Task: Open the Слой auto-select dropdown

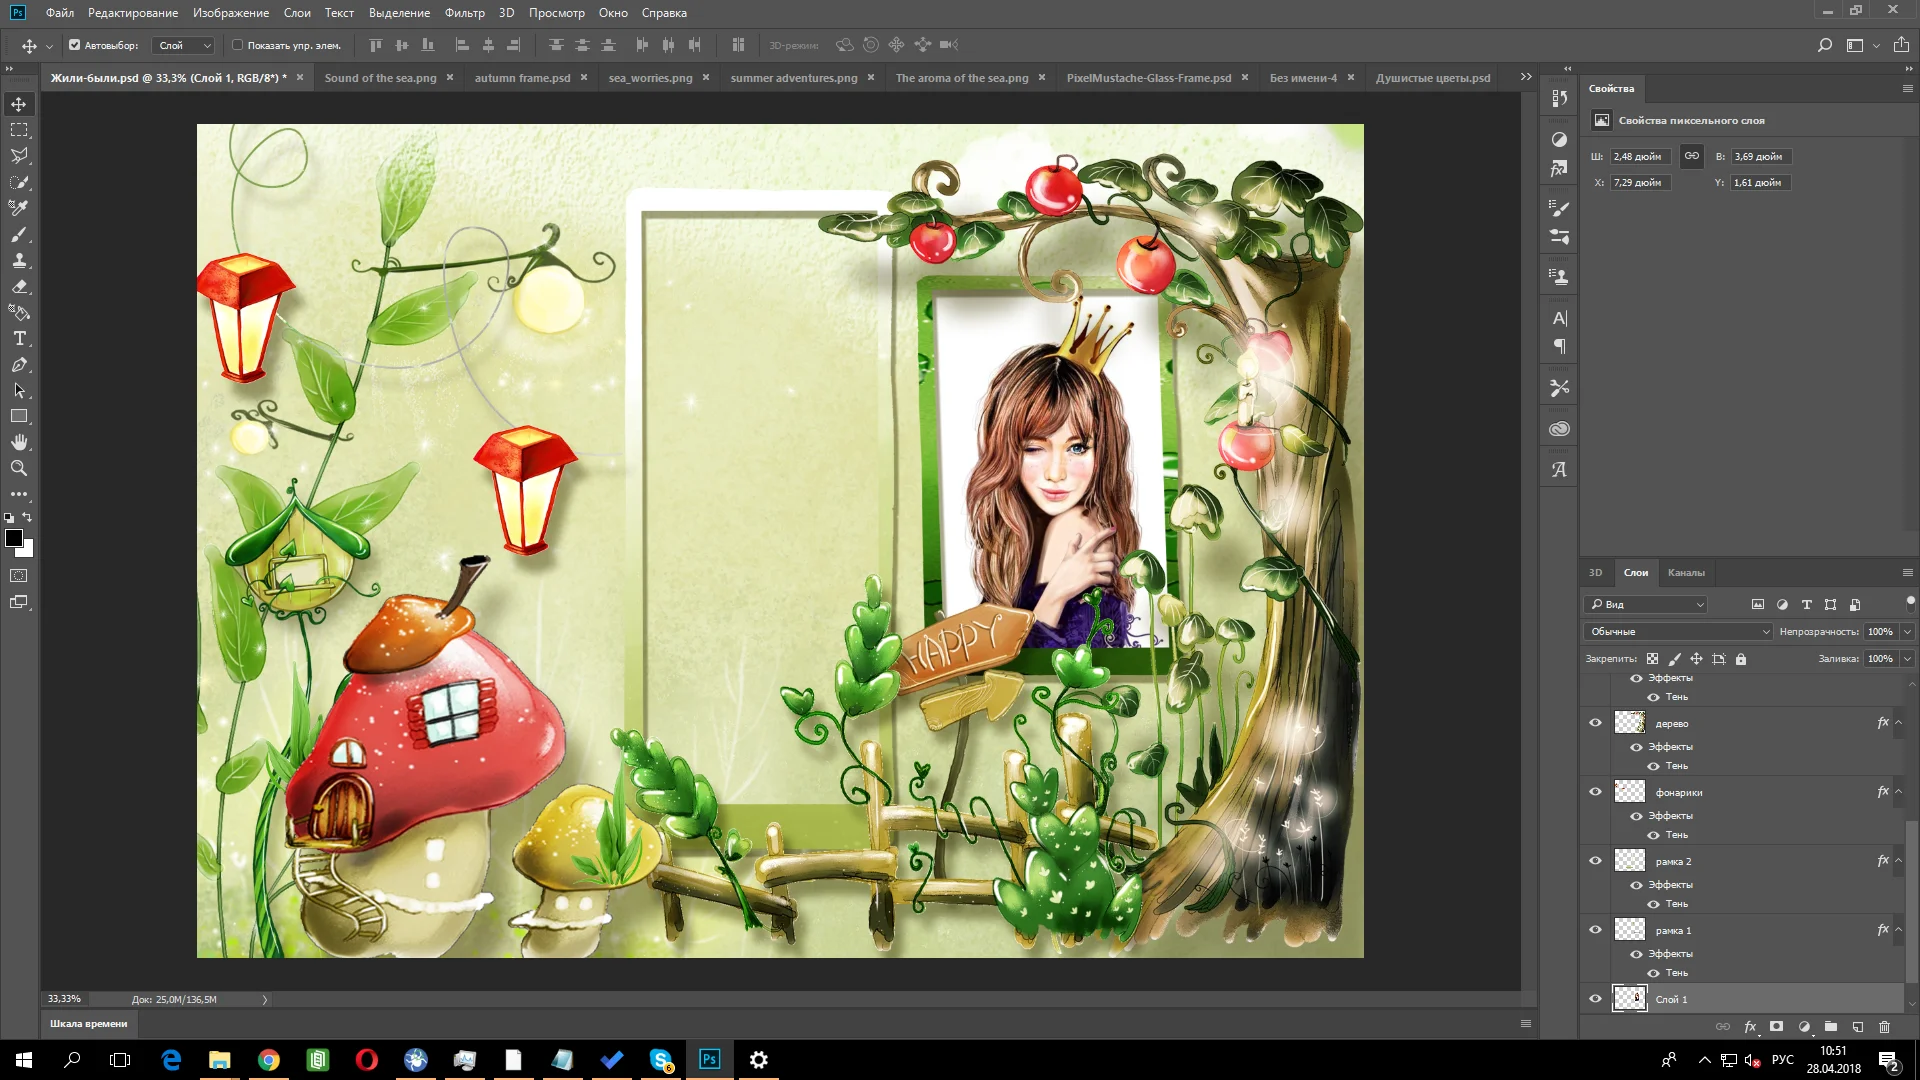Action: tap(185, 45)
